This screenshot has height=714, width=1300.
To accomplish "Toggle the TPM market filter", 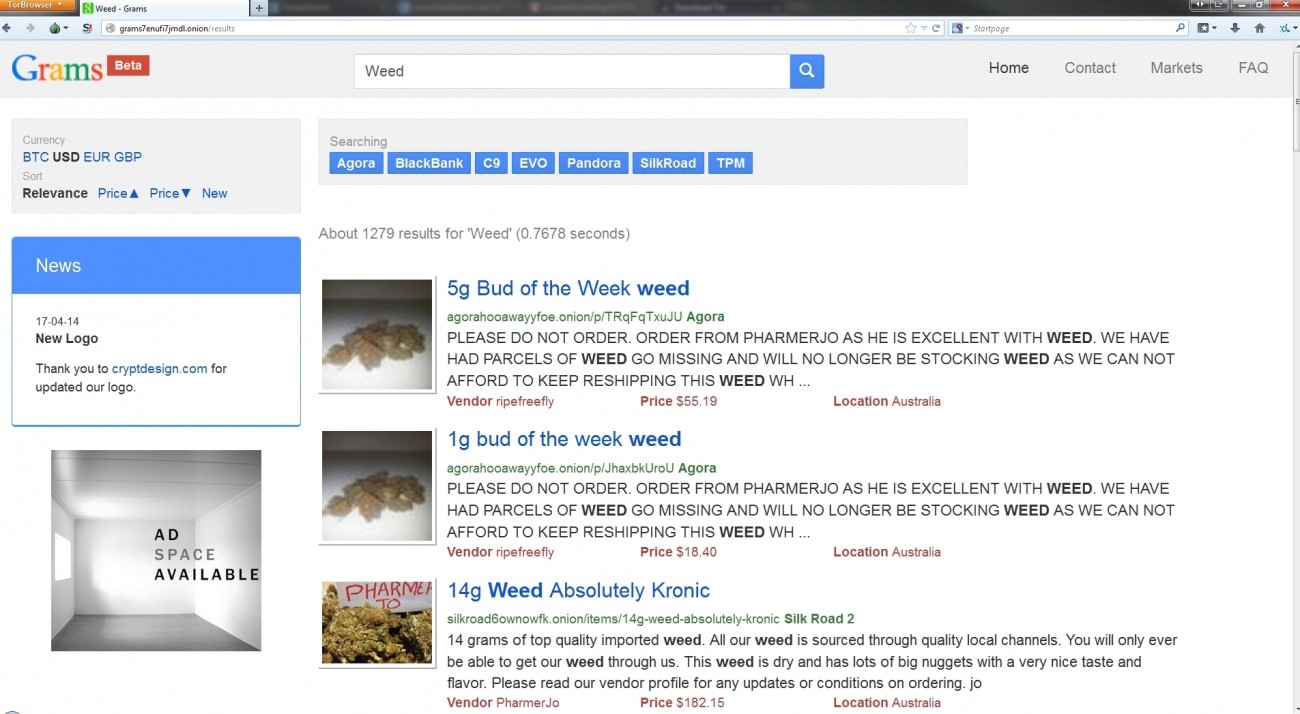I will click(x=731, y=163).
